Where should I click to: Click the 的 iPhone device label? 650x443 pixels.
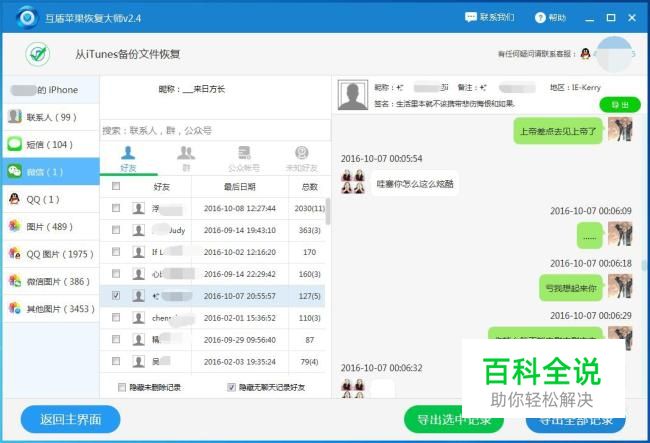click(44, 90)
